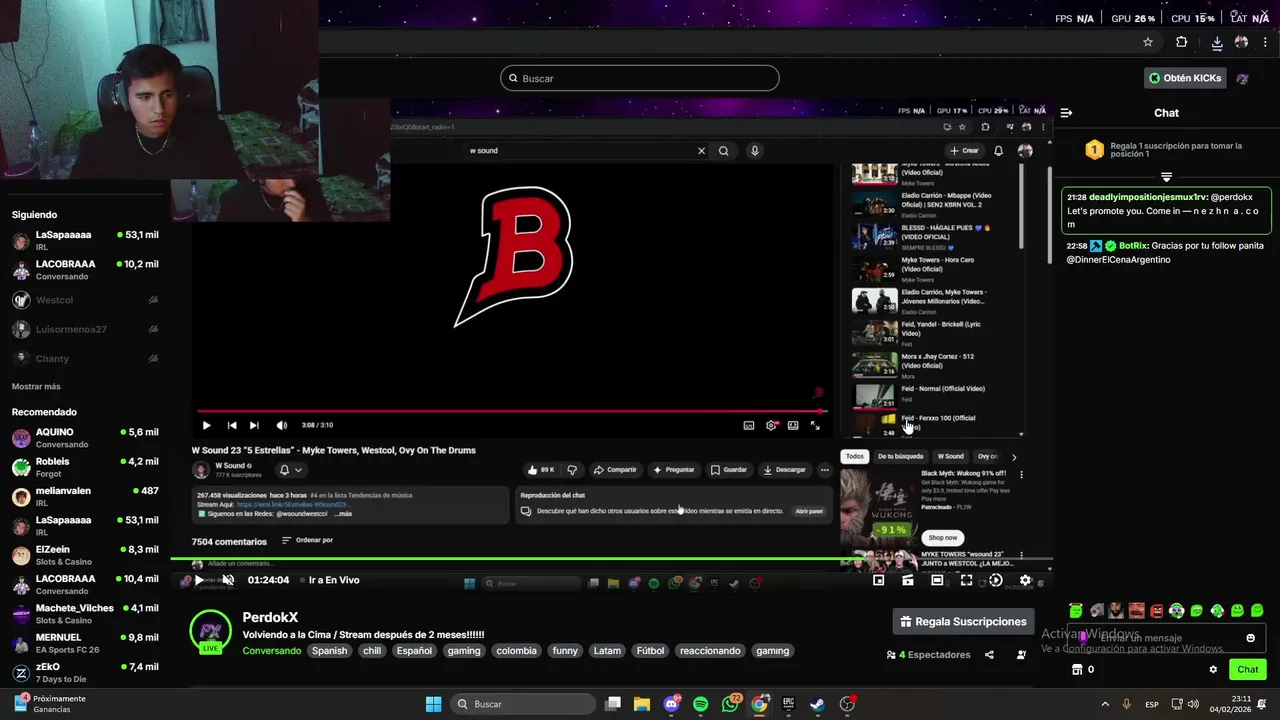
Task: Click YouTube search magnifier button
Action: [723, 151]
